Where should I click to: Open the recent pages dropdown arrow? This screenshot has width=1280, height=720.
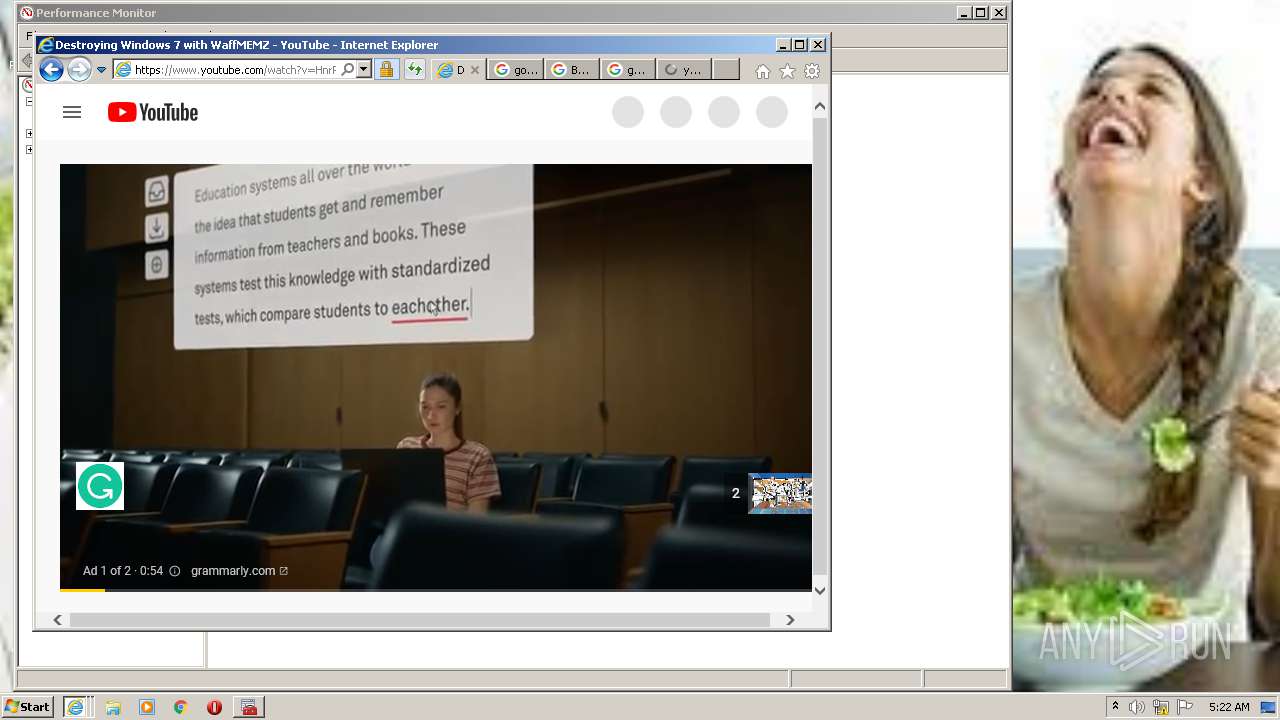point(101,70)
